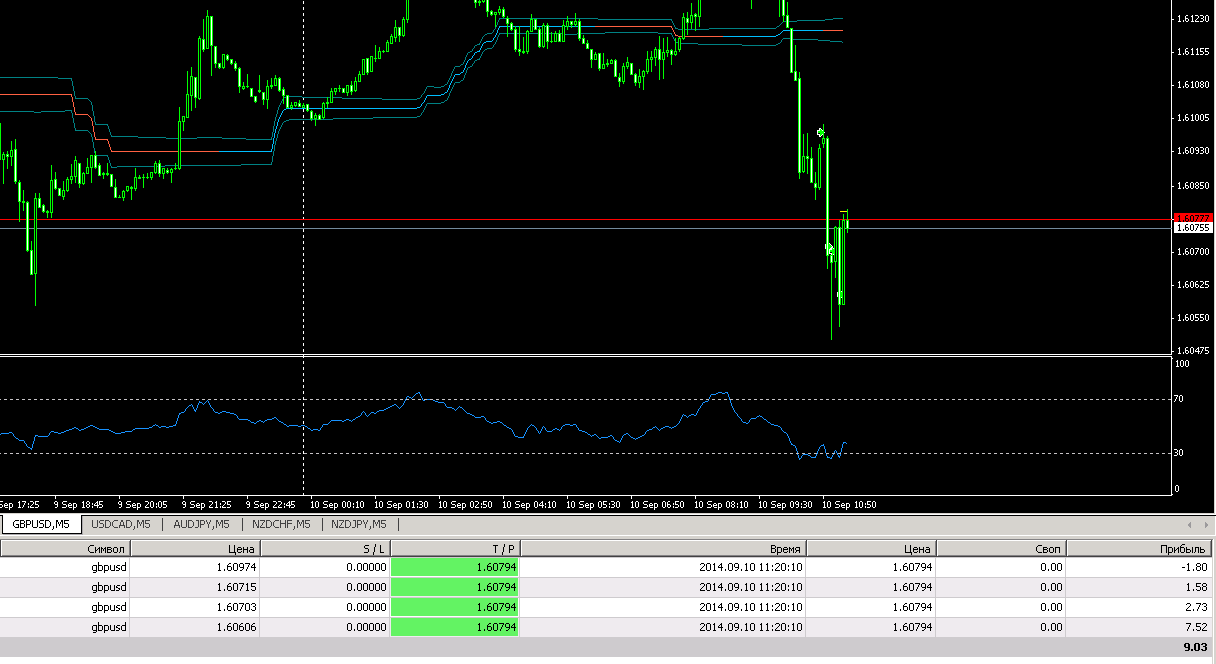Go to the NZDCHF,M5 chart tab
The height and width of the screenshot is (664, 1216).
(x=281, y=524)
